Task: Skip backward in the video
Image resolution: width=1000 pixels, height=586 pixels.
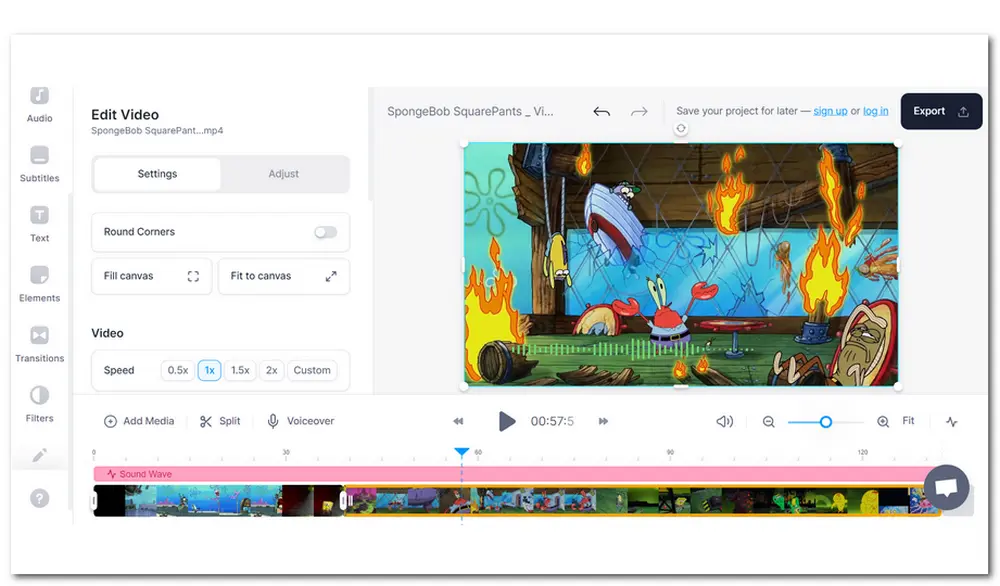Action: click(458, 421)
